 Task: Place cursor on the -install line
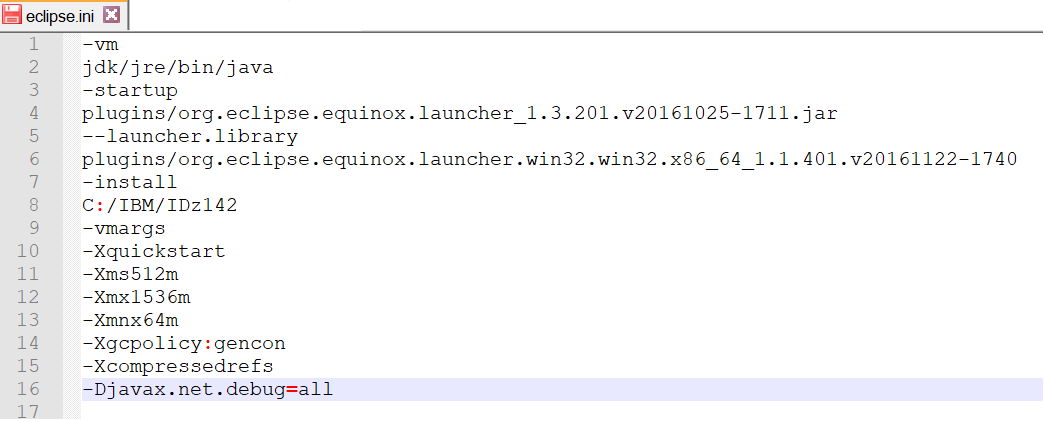(x=130, y=183)
